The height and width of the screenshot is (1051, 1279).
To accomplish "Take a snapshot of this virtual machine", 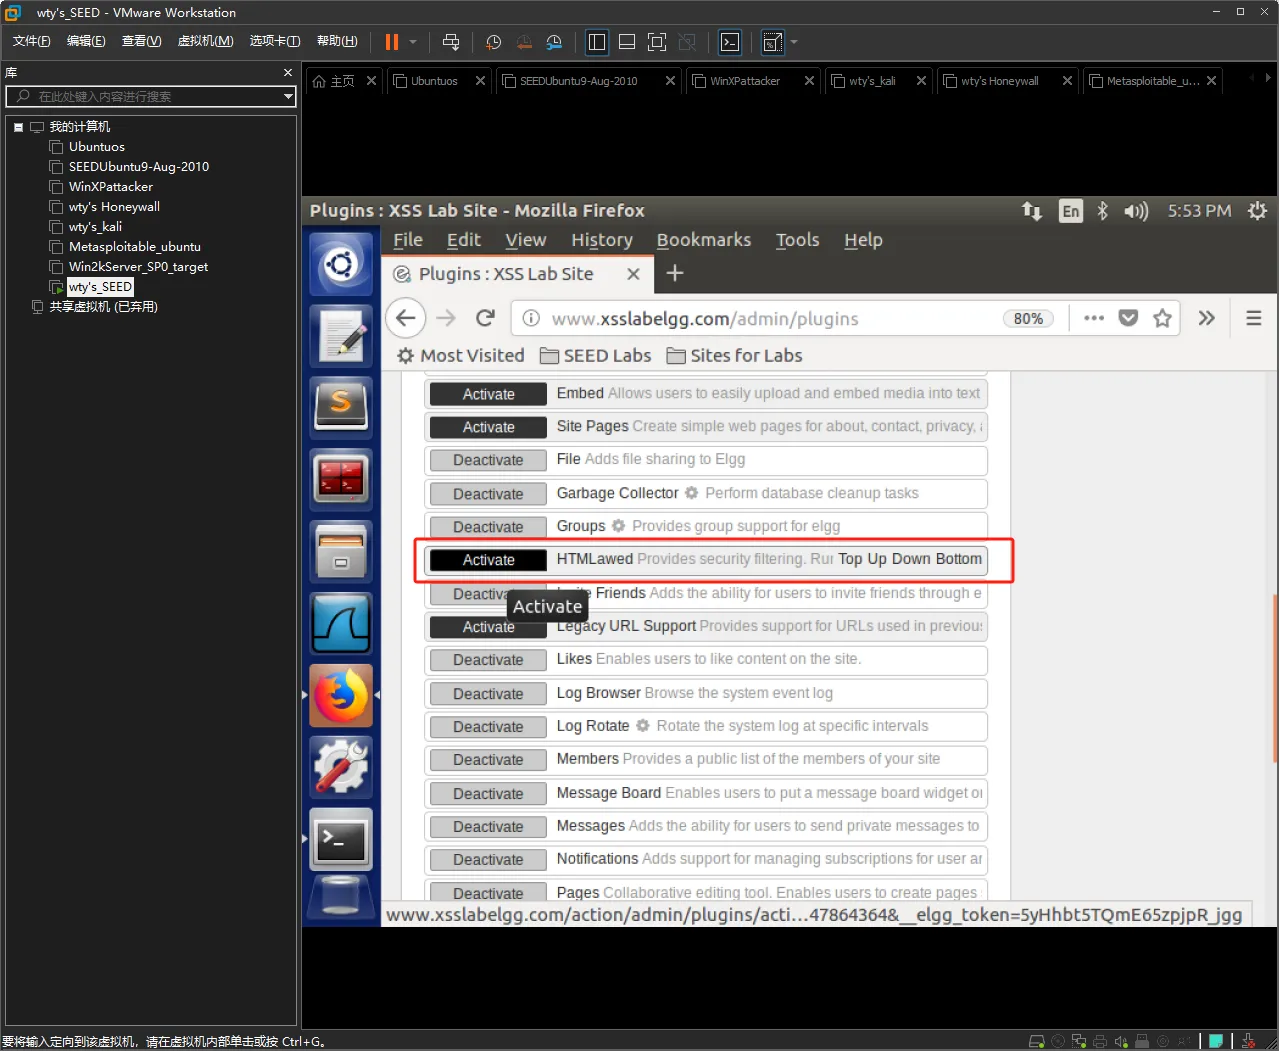I will point(493,42).
